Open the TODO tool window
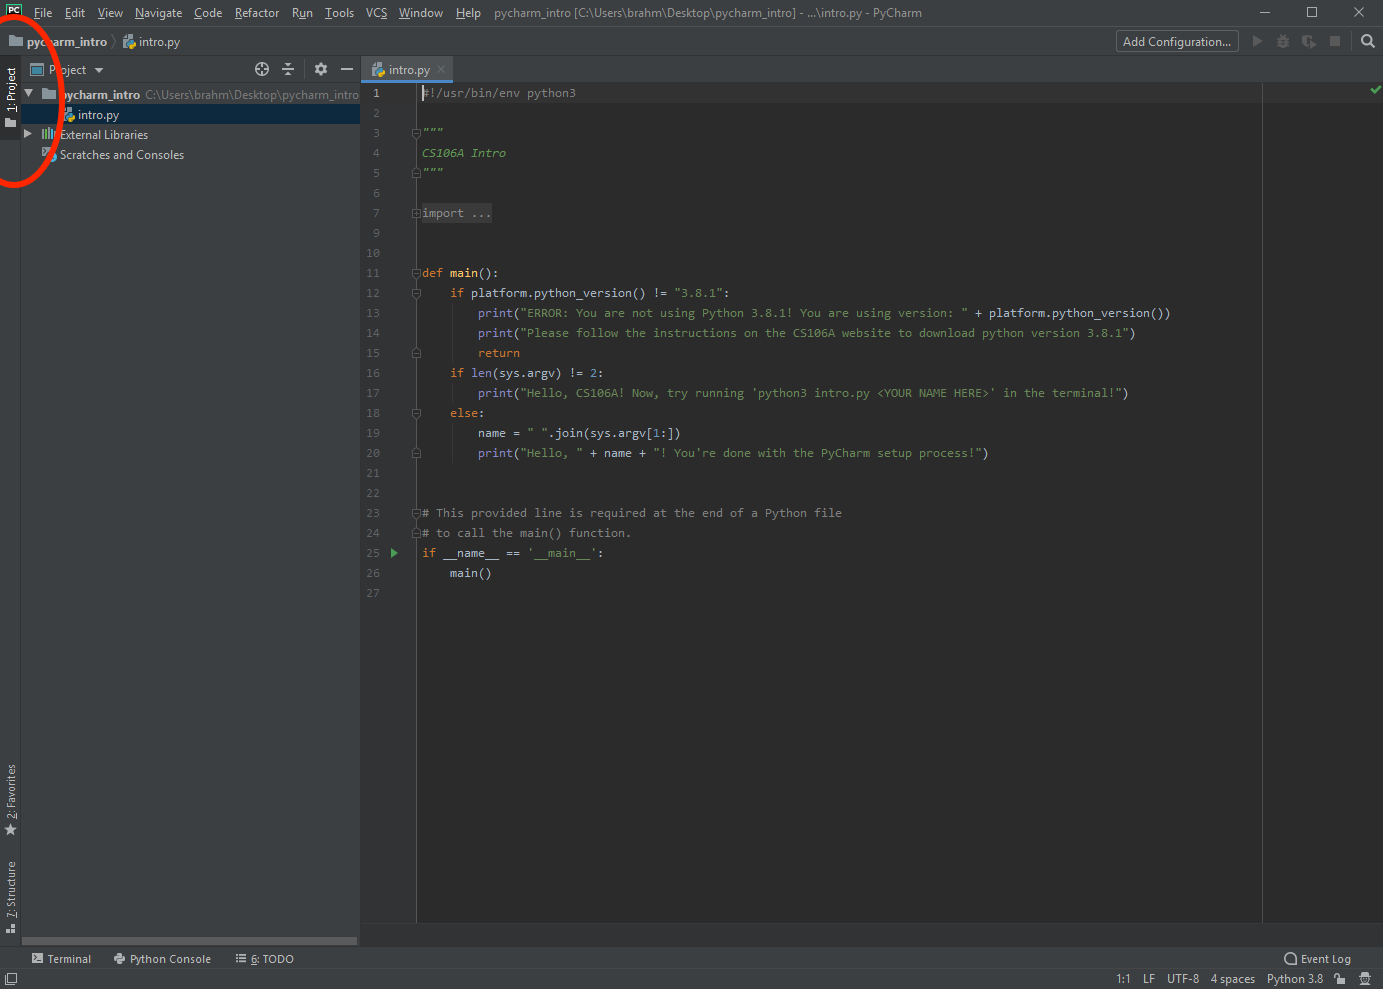 coord(264,958)
